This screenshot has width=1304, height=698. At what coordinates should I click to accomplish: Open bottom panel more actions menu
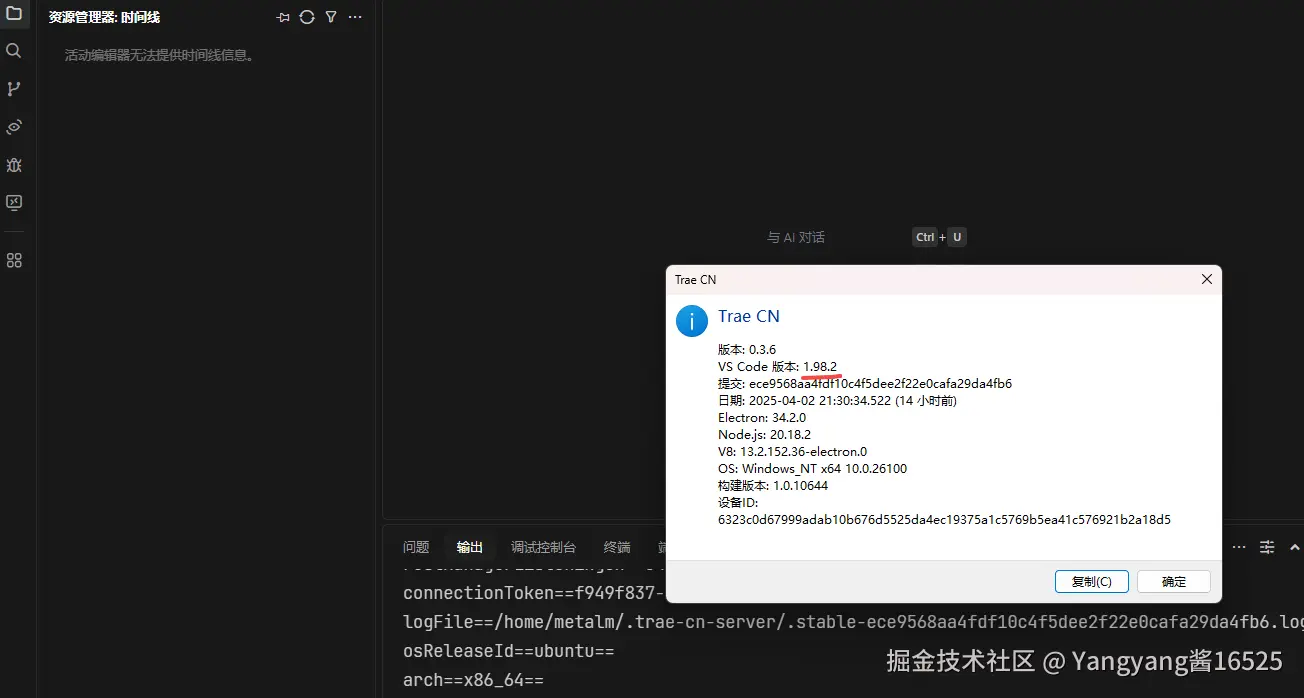(x=1239, y=547)
